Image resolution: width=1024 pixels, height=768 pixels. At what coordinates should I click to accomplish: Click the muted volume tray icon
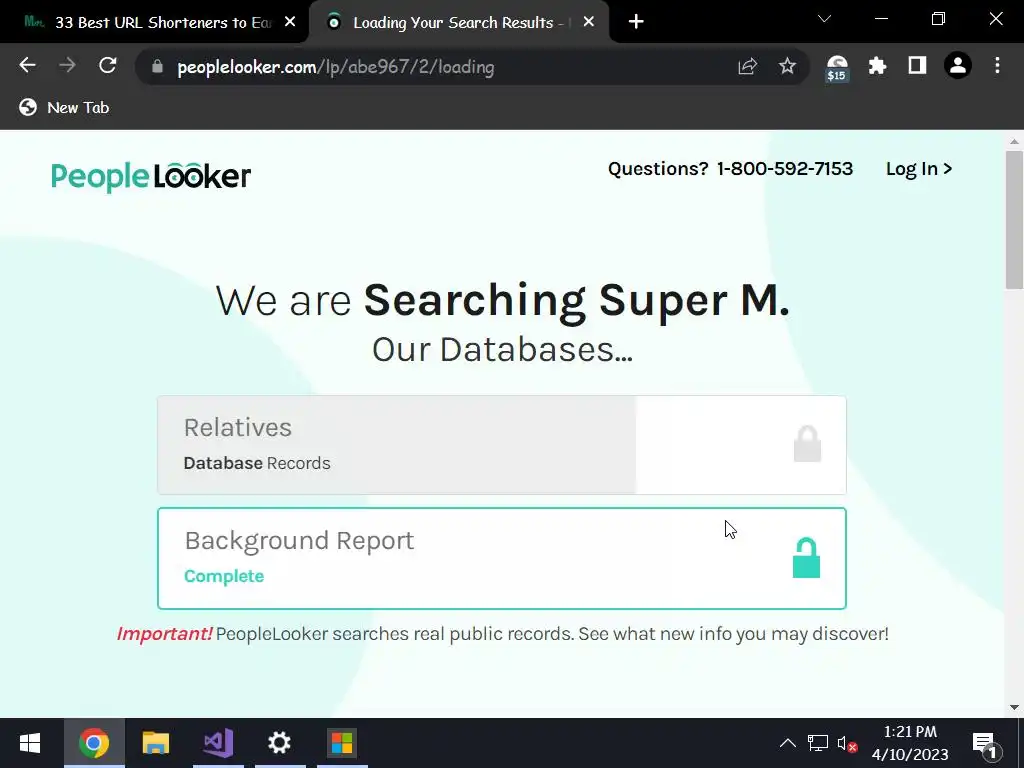pos(847,744)
